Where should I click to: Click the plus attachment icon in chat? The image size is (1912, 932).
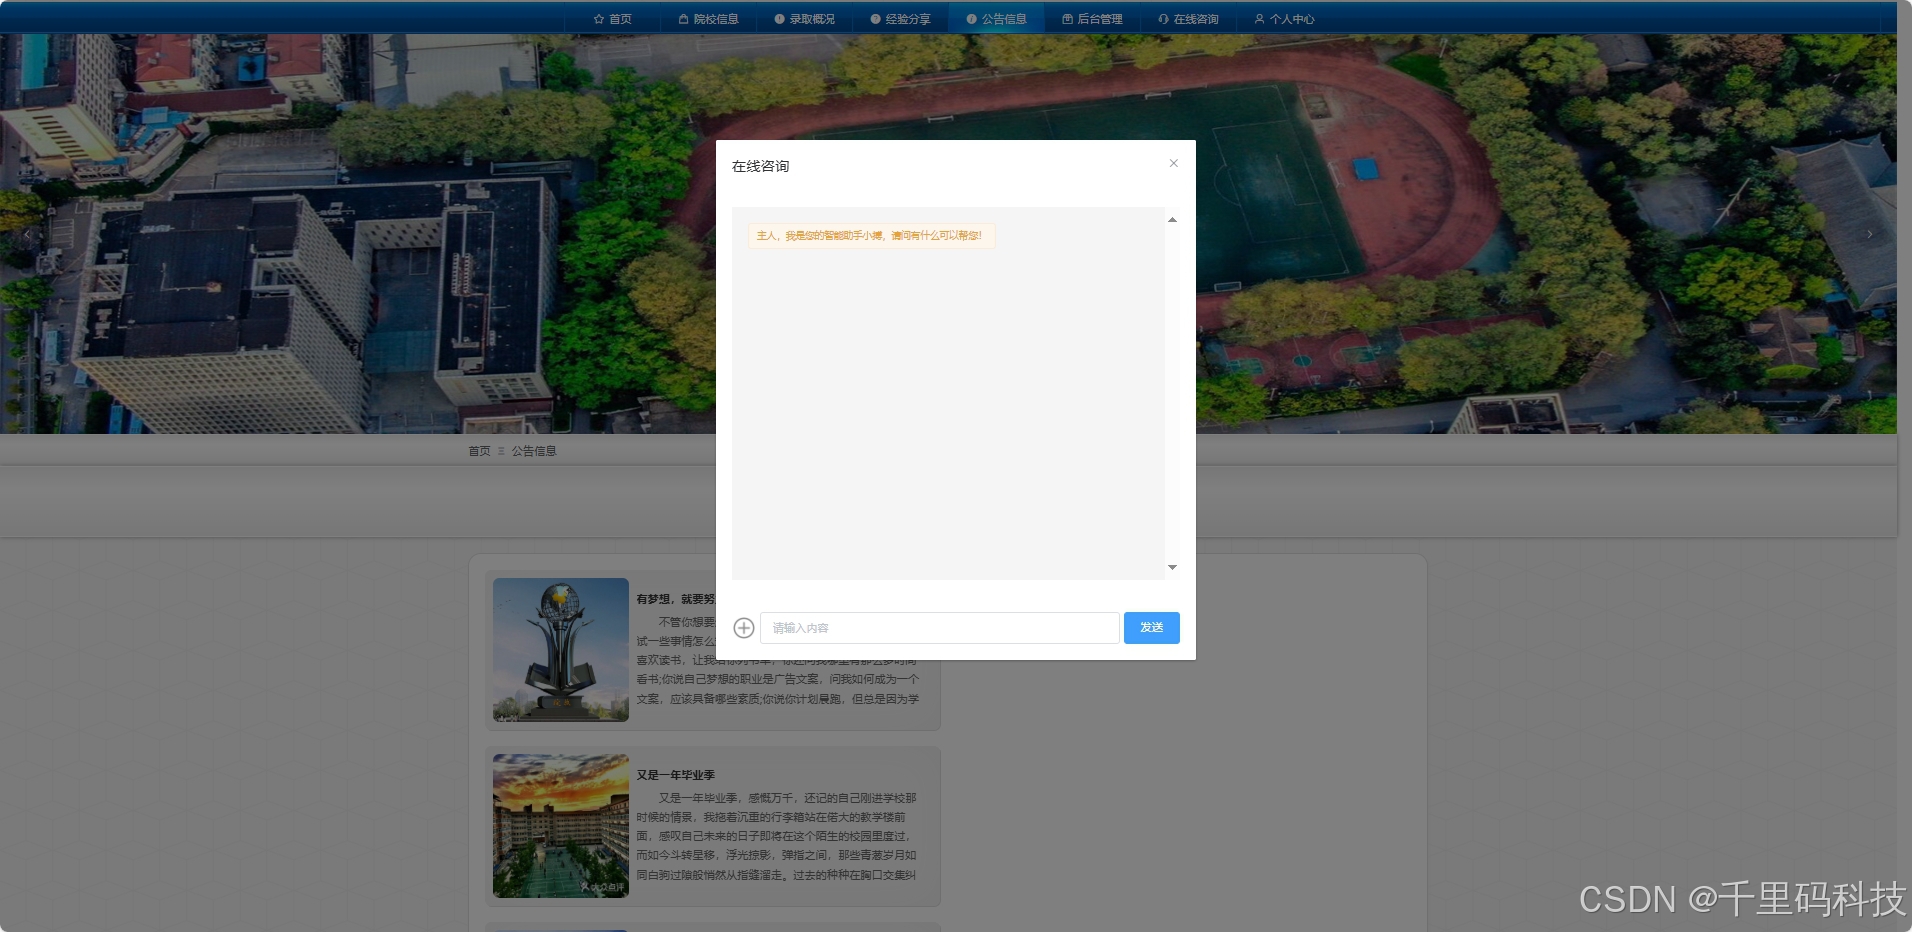[x=743, y=628]
